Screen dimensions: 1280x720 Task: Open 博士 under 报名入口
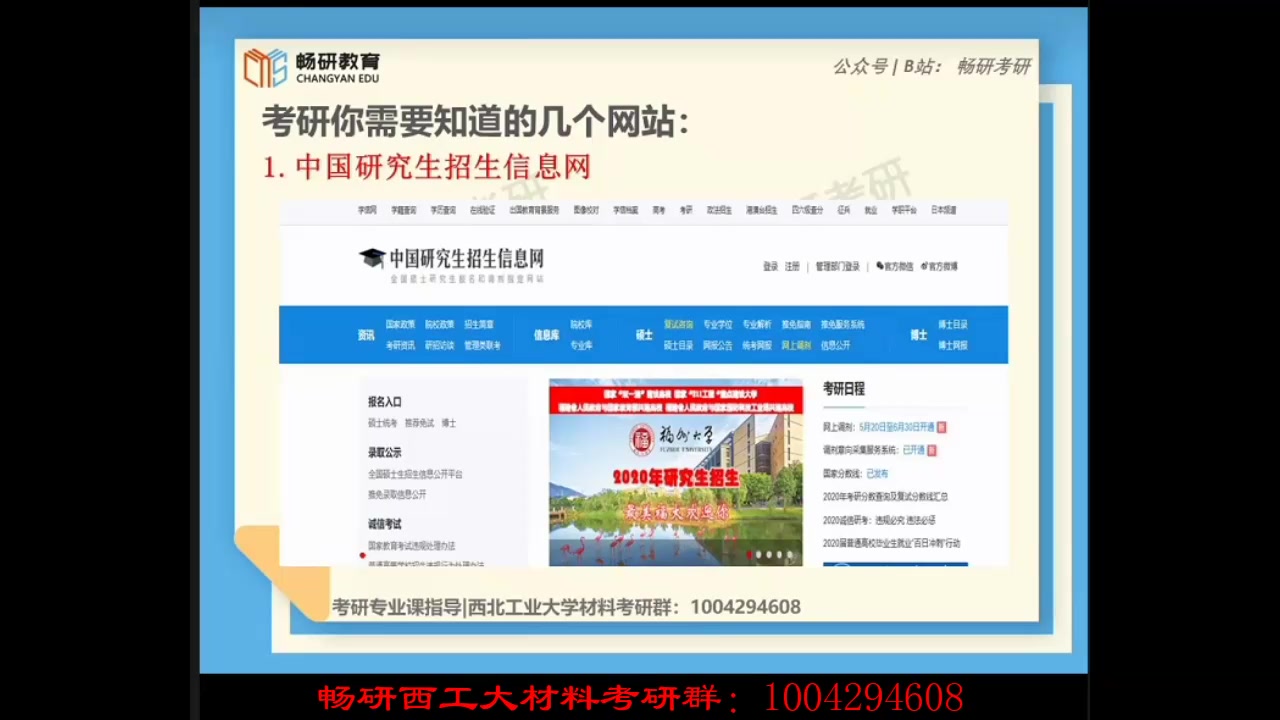(x=449, y=423)
